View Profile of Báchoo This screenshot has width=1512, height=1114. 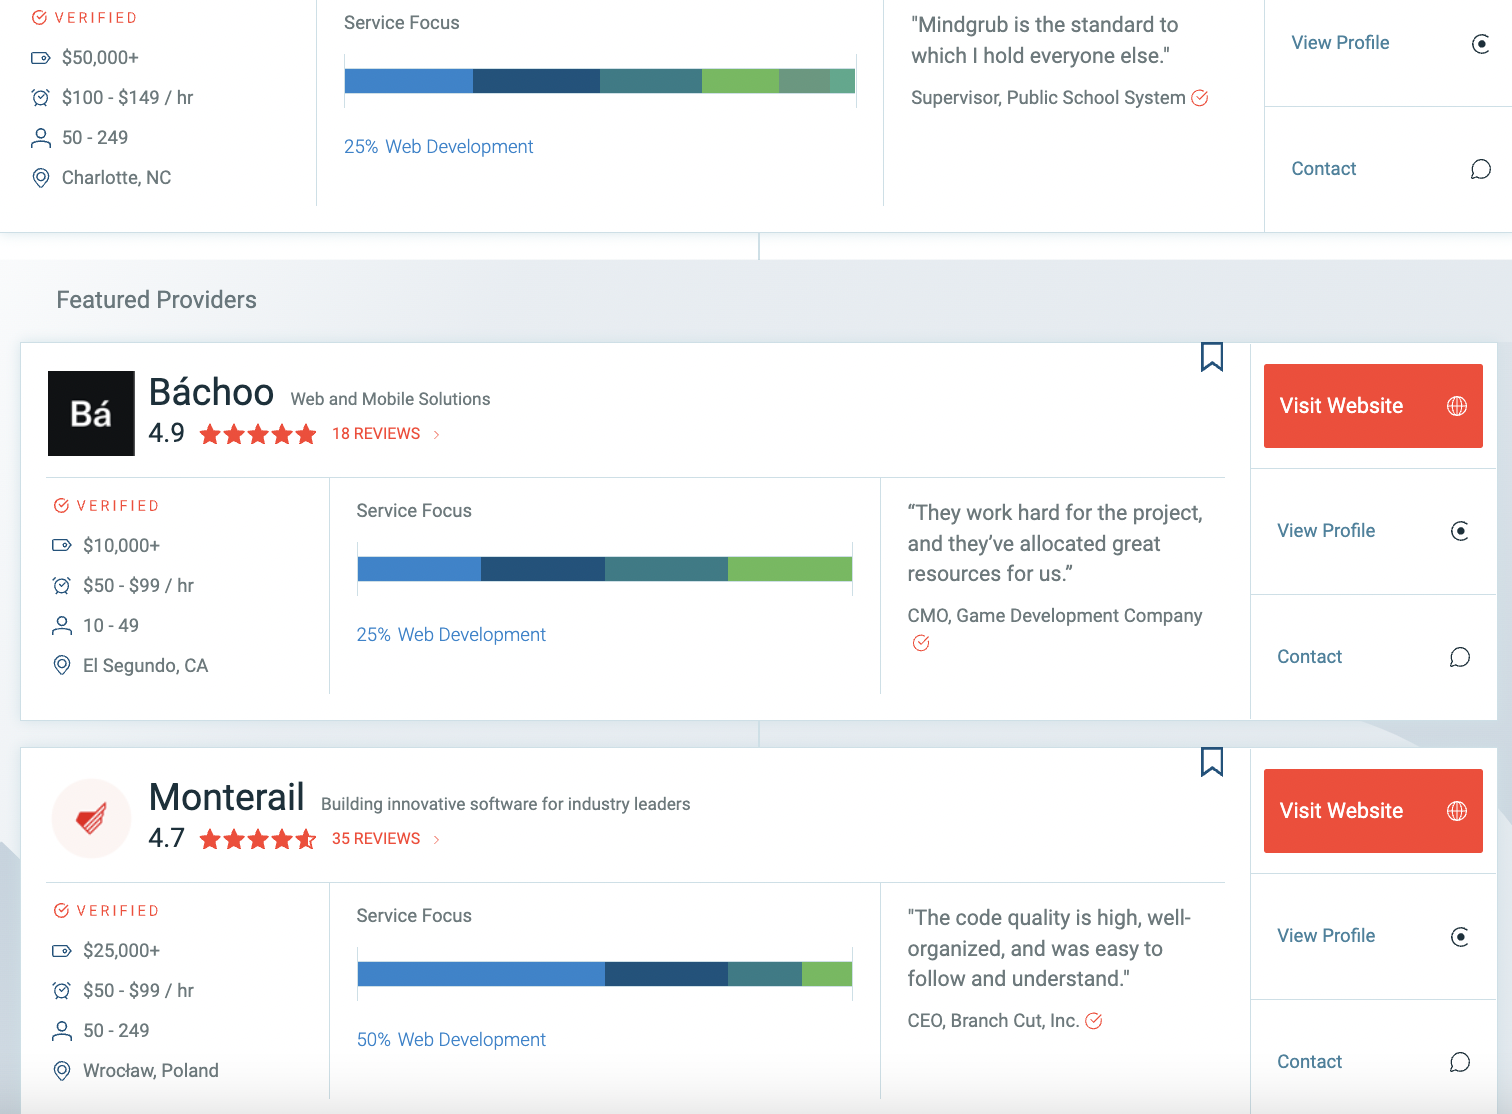pos(1326,531)
